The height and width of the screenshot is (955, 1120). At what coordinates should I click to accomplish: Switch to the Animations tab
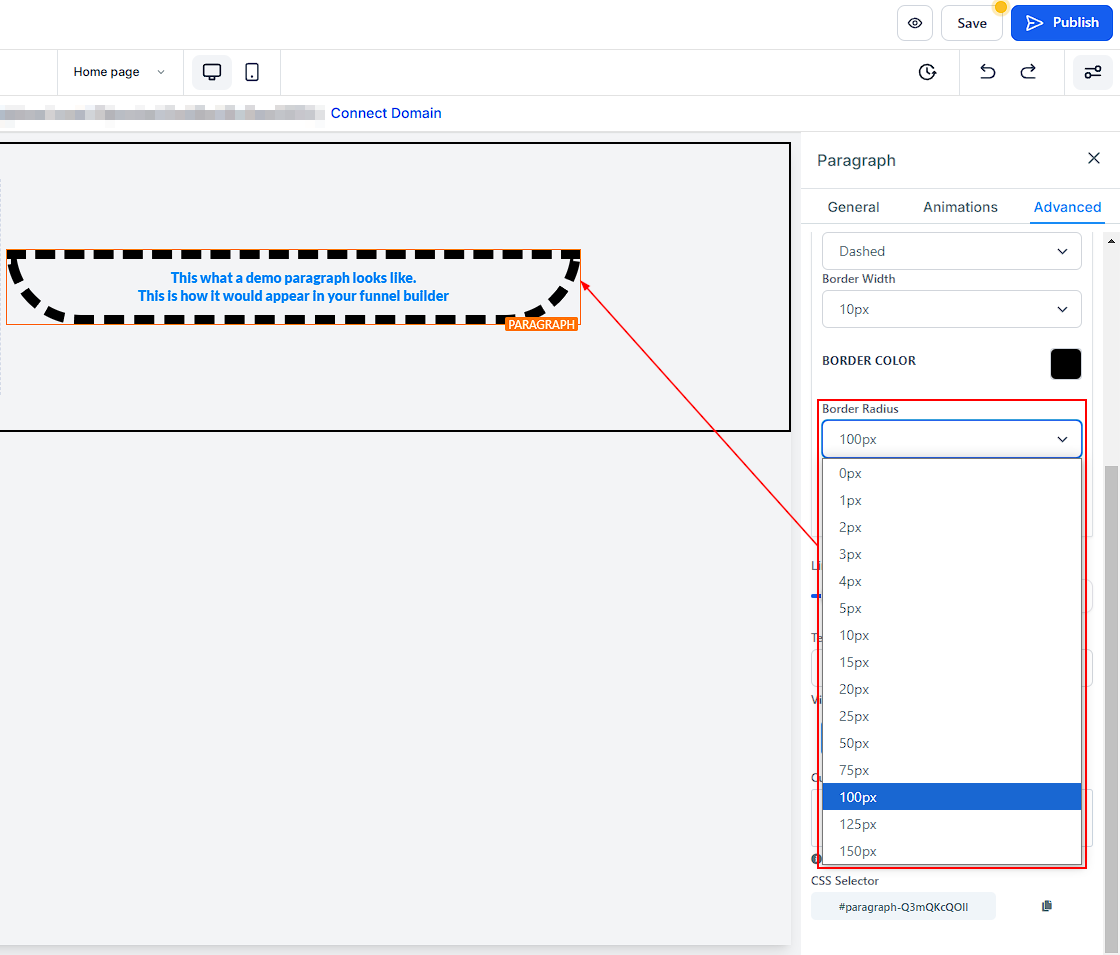960,207
